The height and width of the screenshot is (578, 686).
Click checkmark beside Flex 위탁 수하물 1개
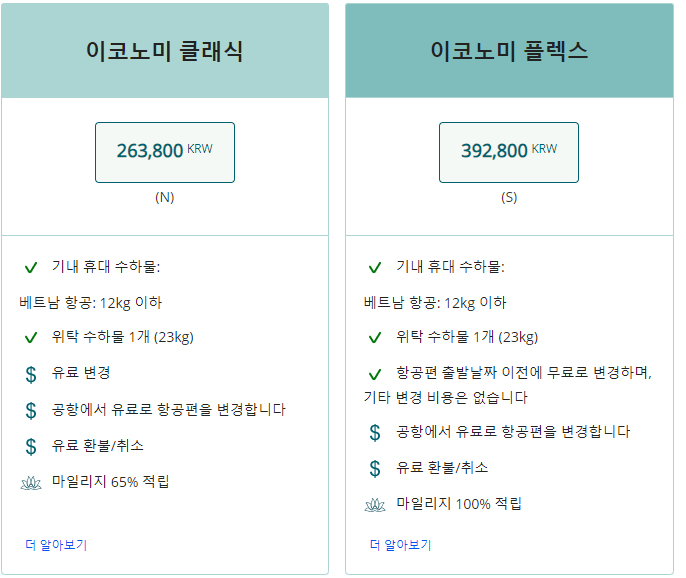tap(375, 337)
